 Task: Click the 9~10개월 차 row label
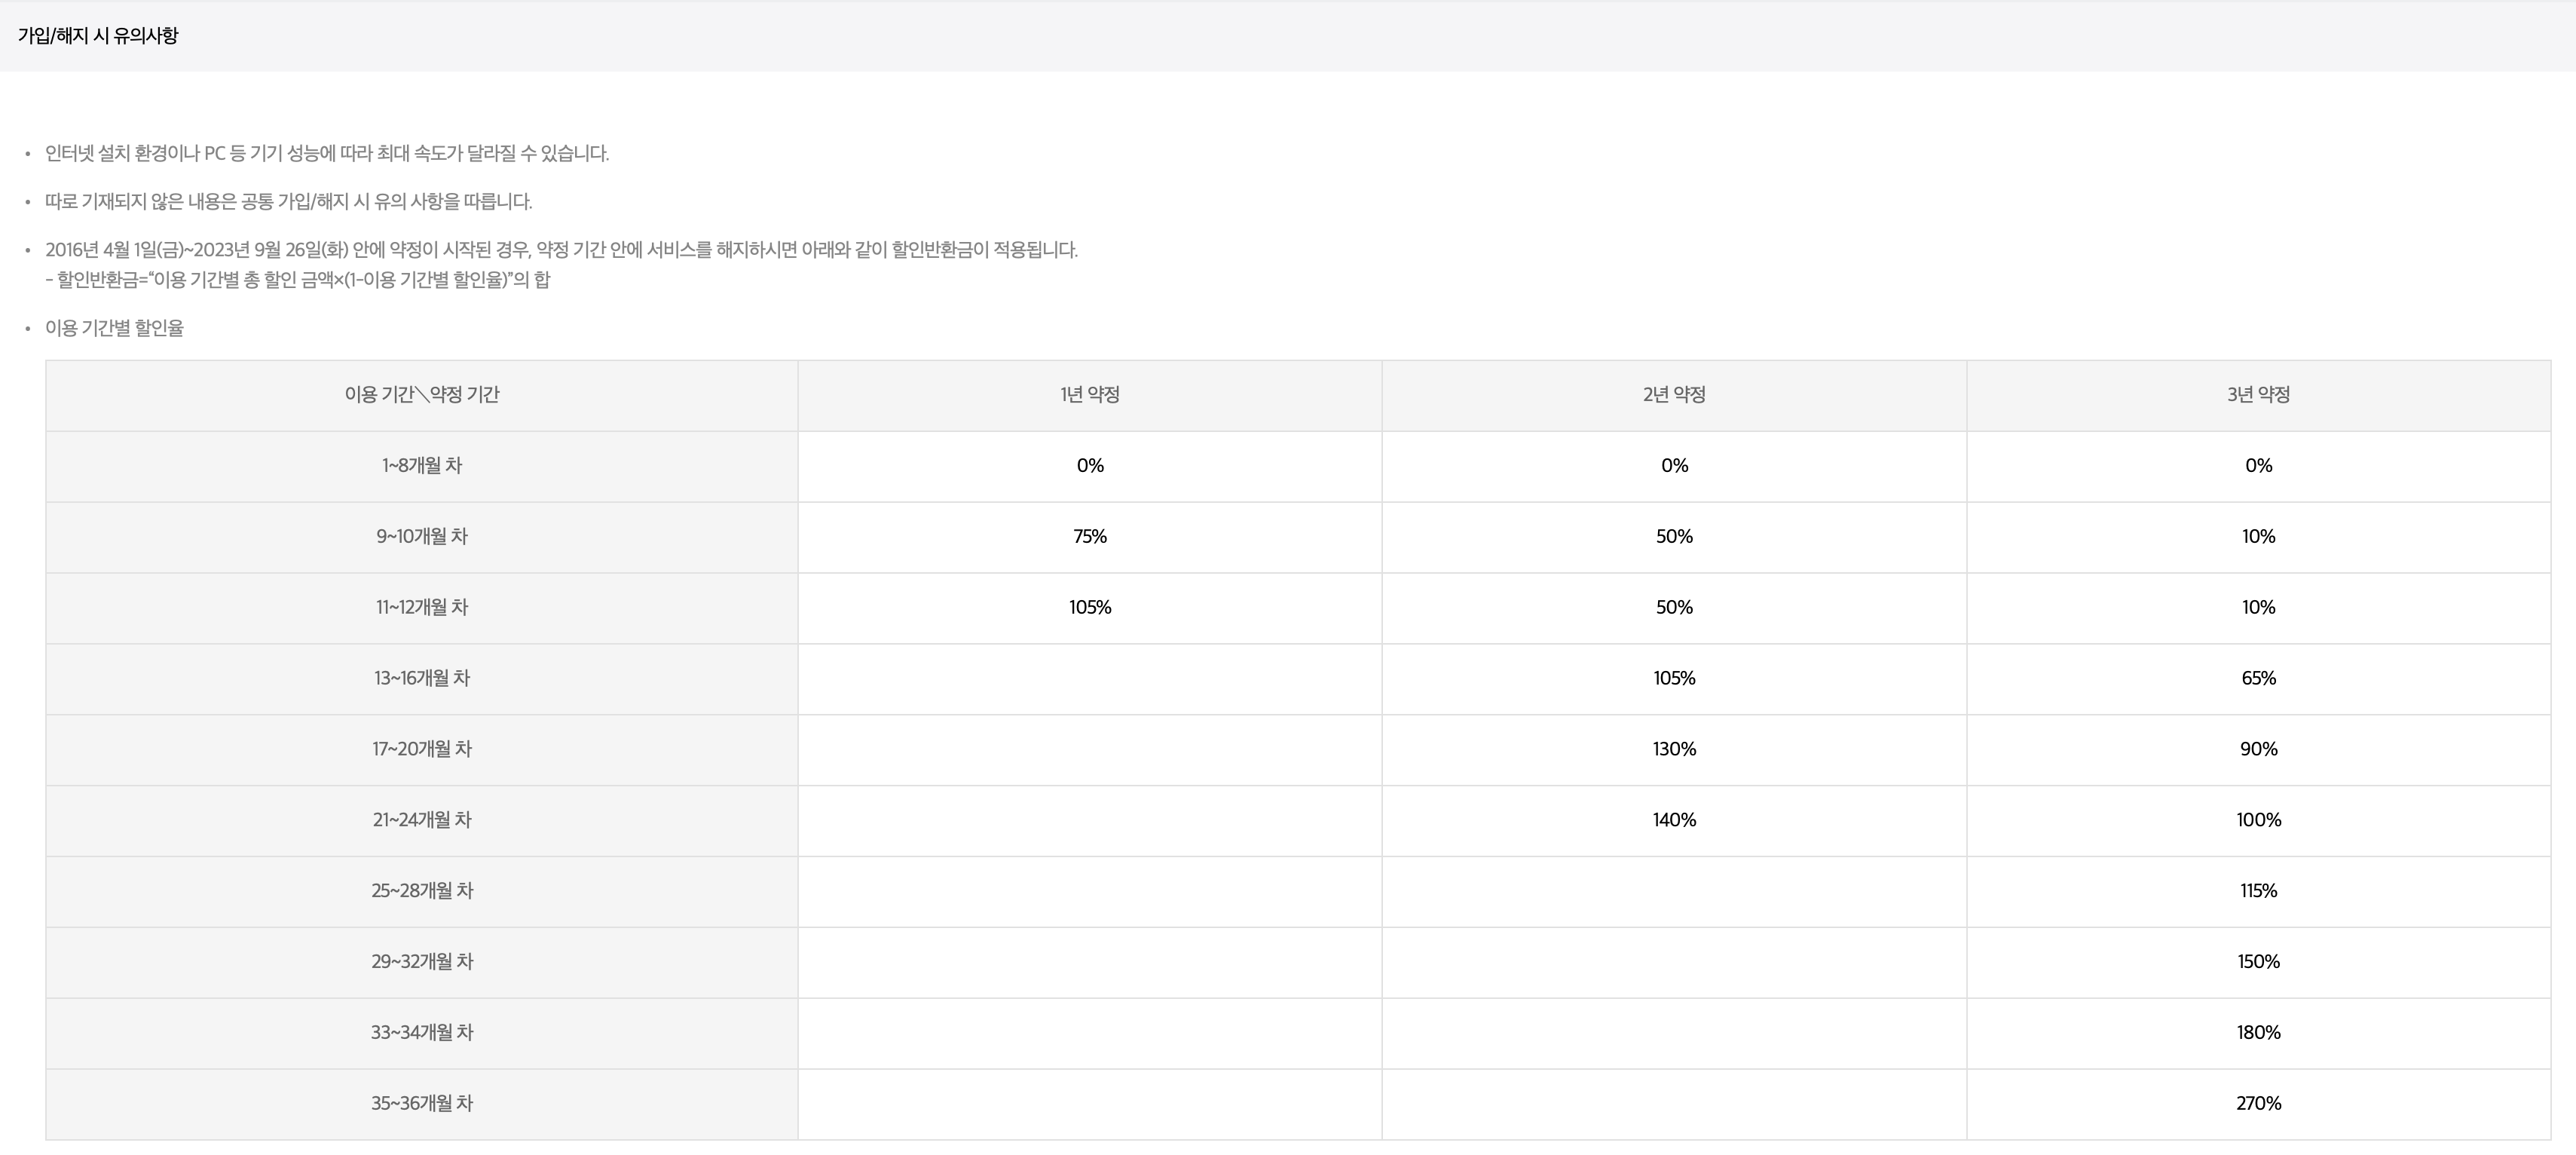point(421,537)
